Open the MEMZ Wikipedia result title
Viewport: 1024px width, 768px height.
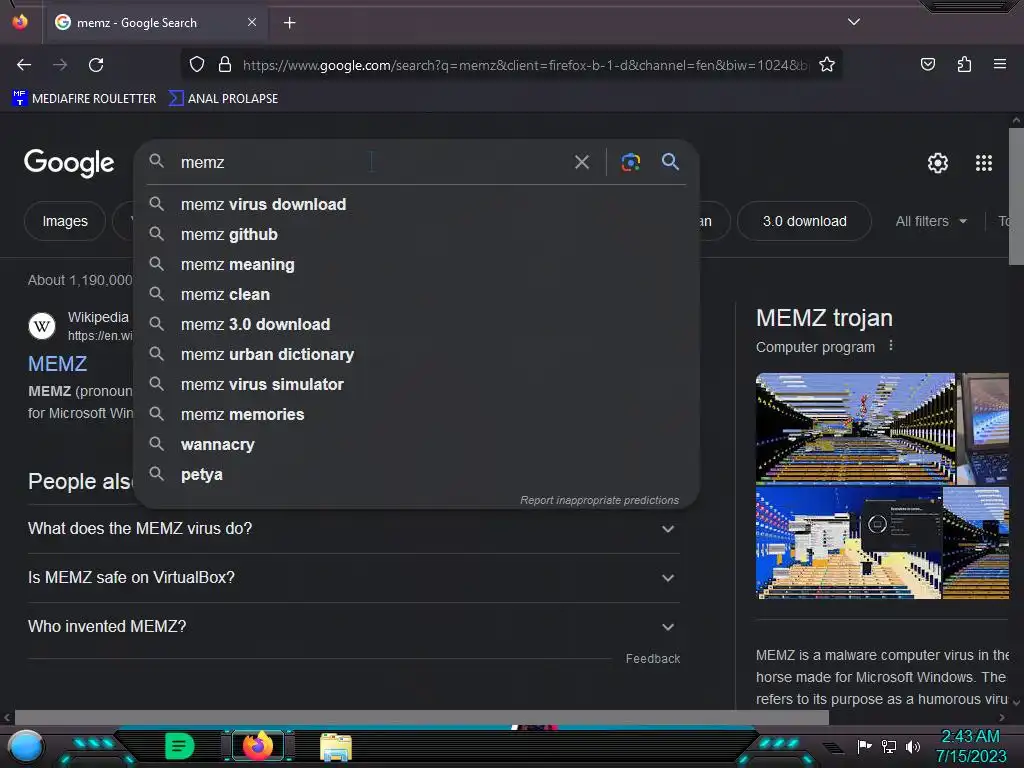point(57,364)
